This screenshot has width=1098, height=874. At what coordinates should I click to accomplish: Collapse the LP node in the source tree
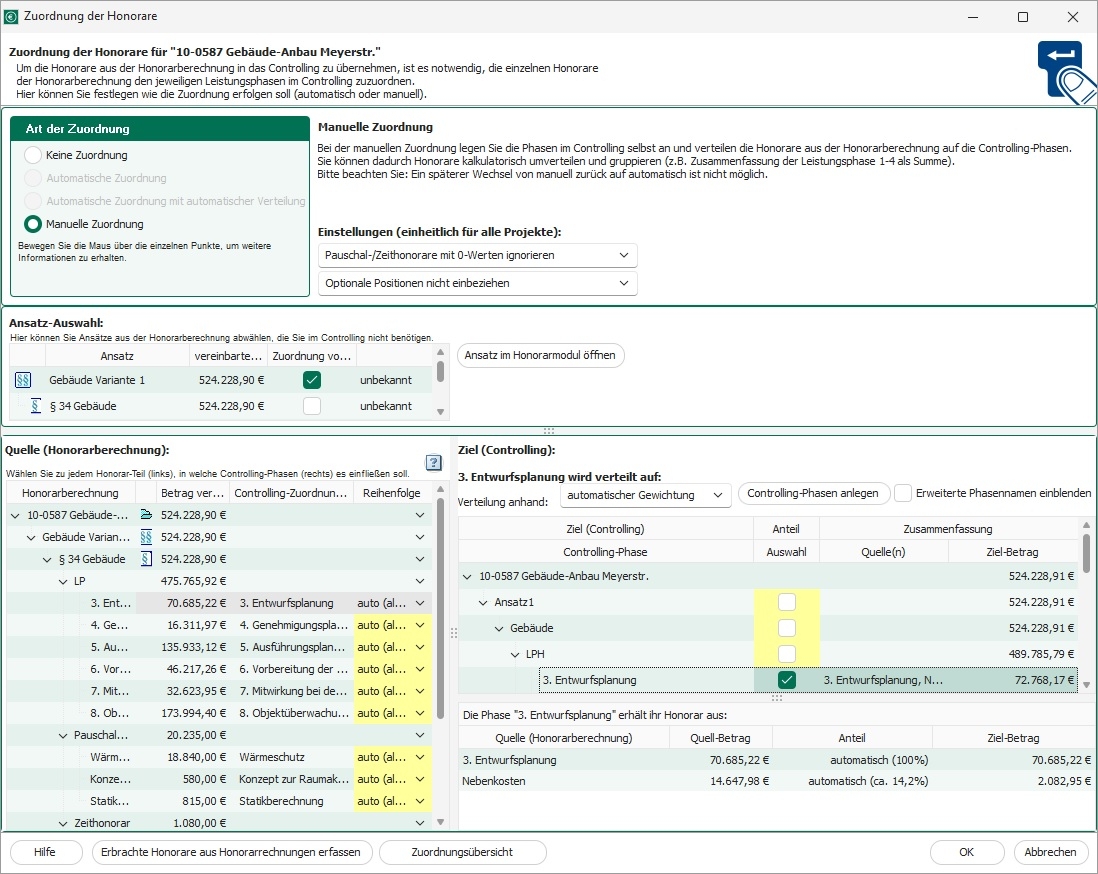pyautogui.click(x=63, y=581)
